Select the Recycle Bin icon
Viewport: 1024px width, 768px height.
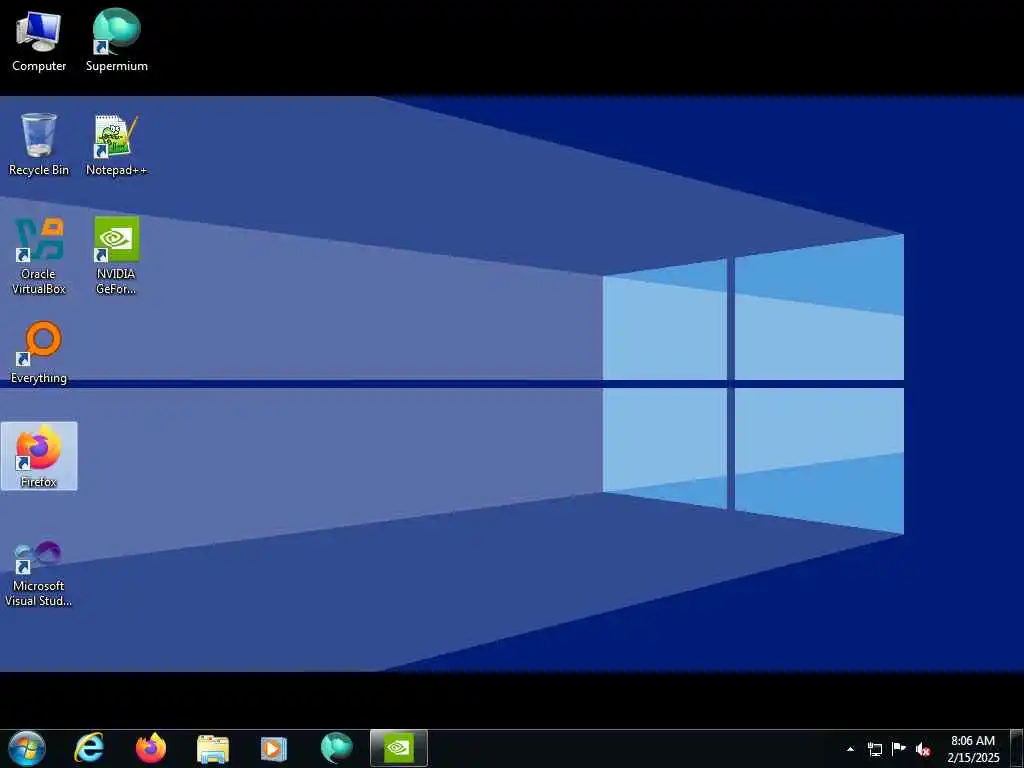[39, 144]
